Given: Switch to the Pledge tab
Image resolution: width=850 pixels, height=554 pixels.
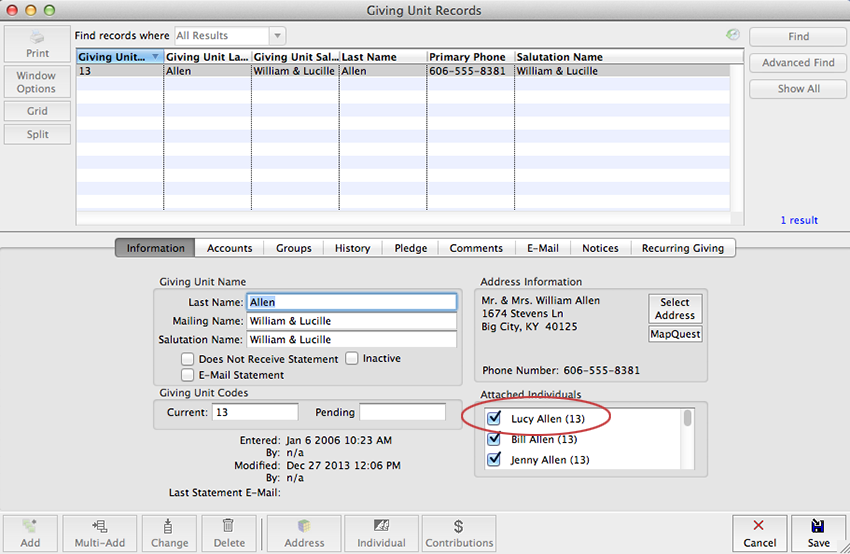Looking at the screenshot, I should point(410,248).
